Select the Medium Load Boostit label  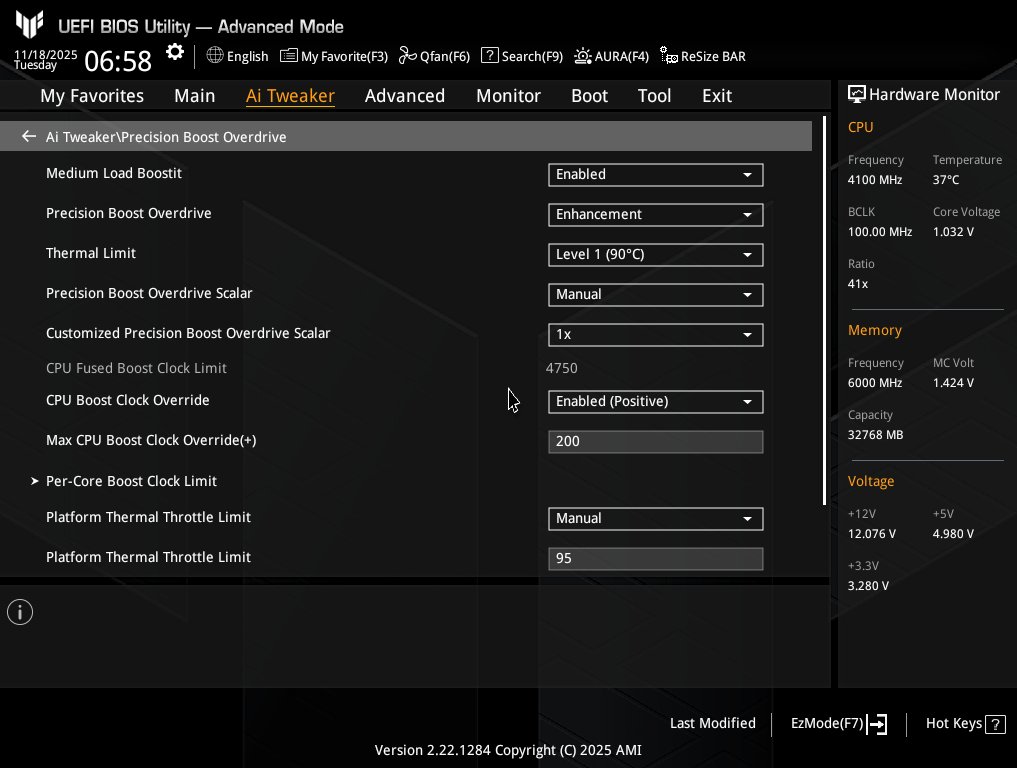point(114,173)
